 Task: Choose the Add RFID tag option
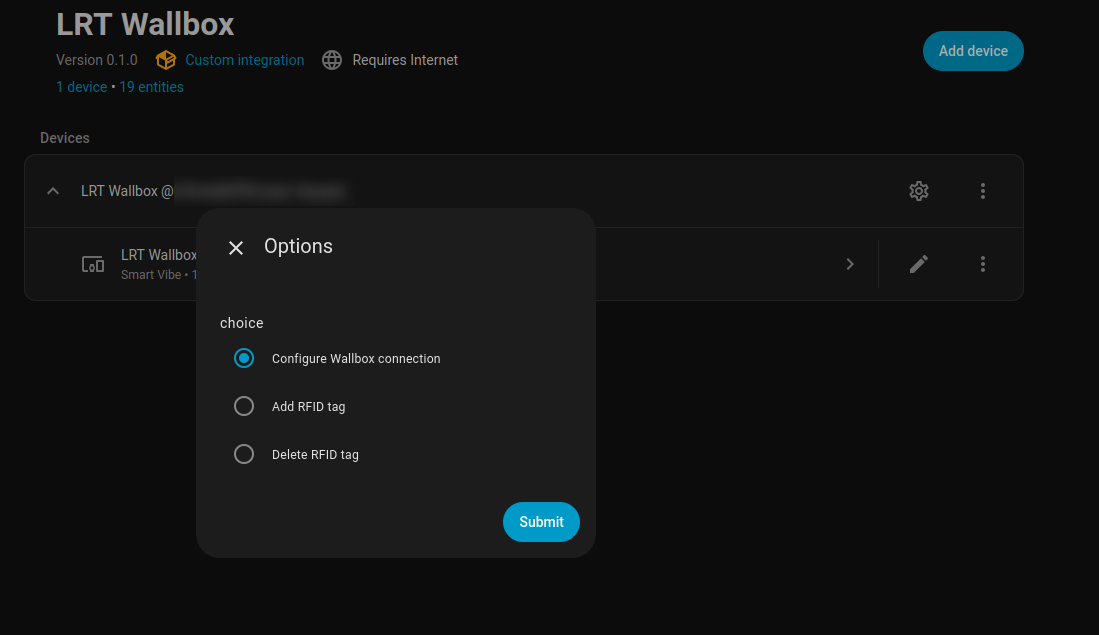tap(244, 406)
